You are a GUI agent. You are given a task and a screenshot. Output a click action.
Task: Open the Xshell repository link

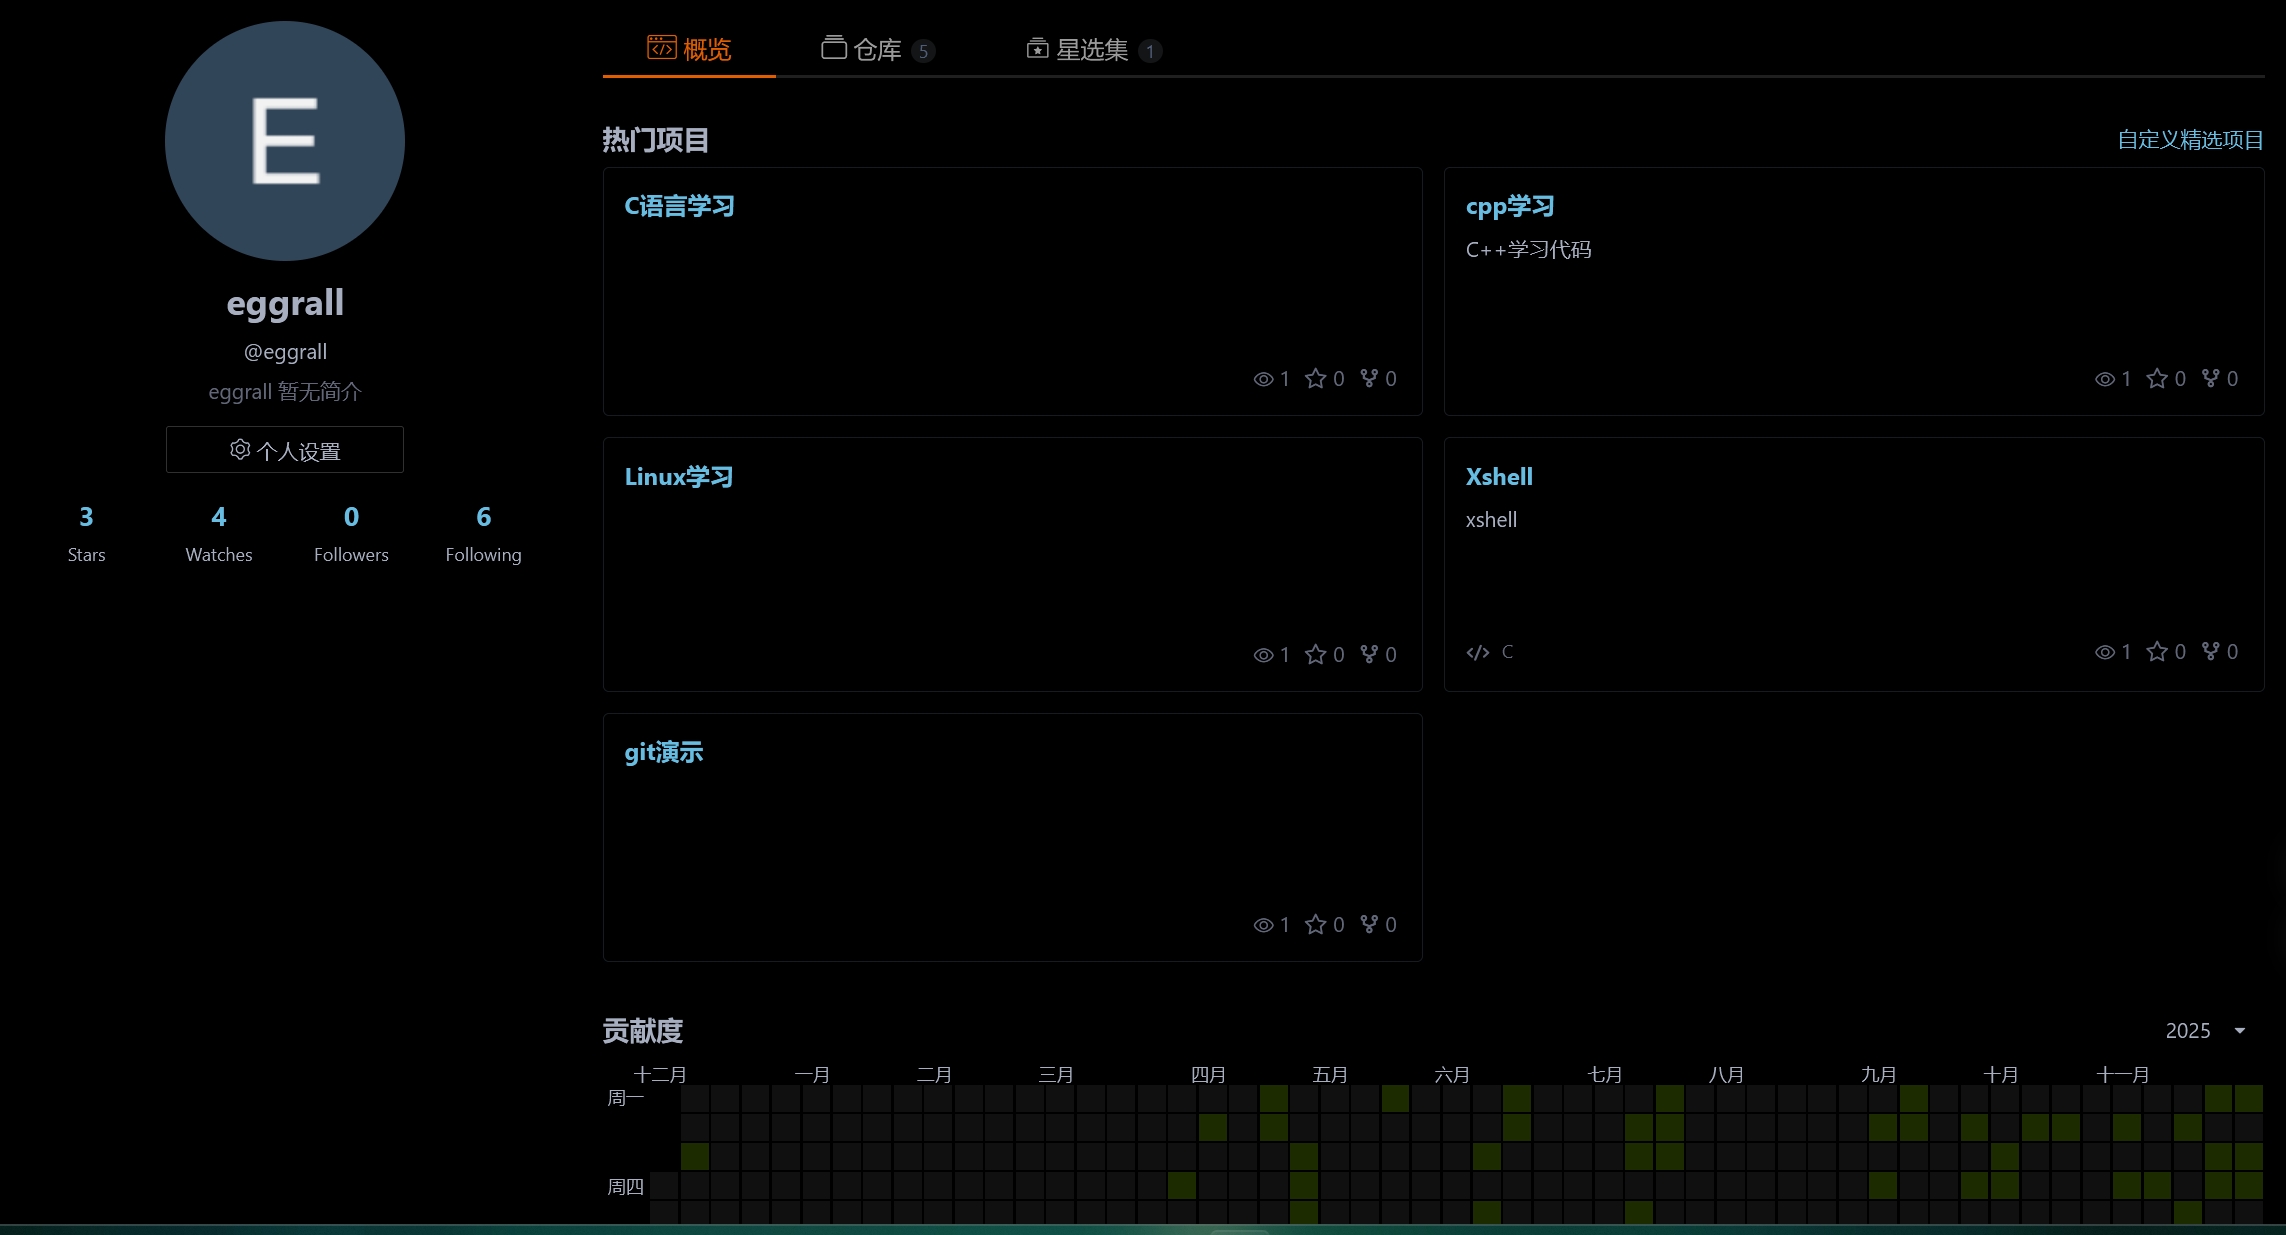coord(1498,477)
